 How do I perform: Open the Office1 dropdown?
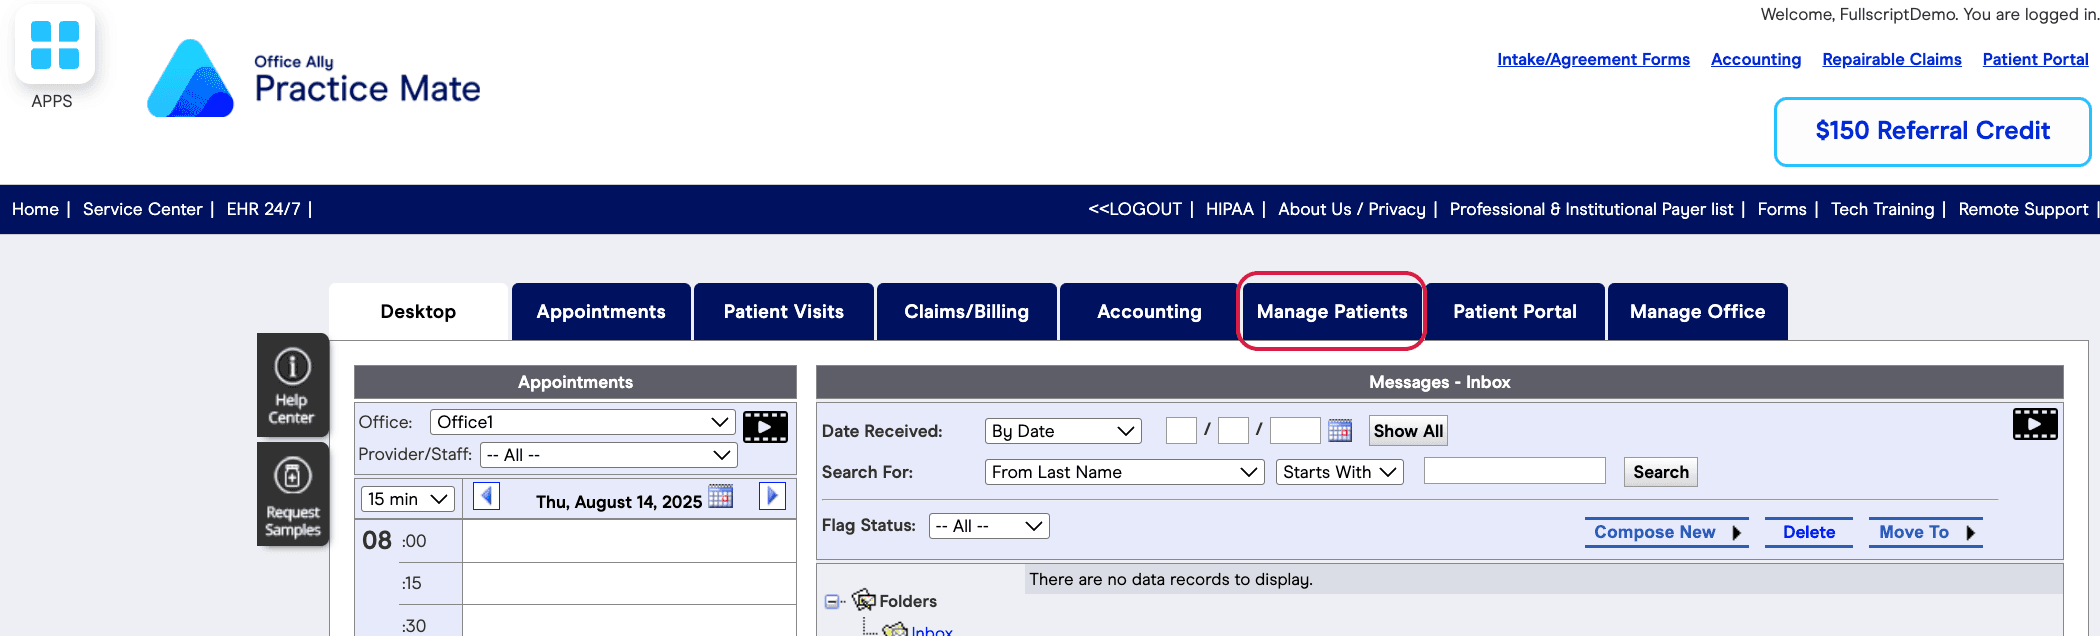[583, 422]
